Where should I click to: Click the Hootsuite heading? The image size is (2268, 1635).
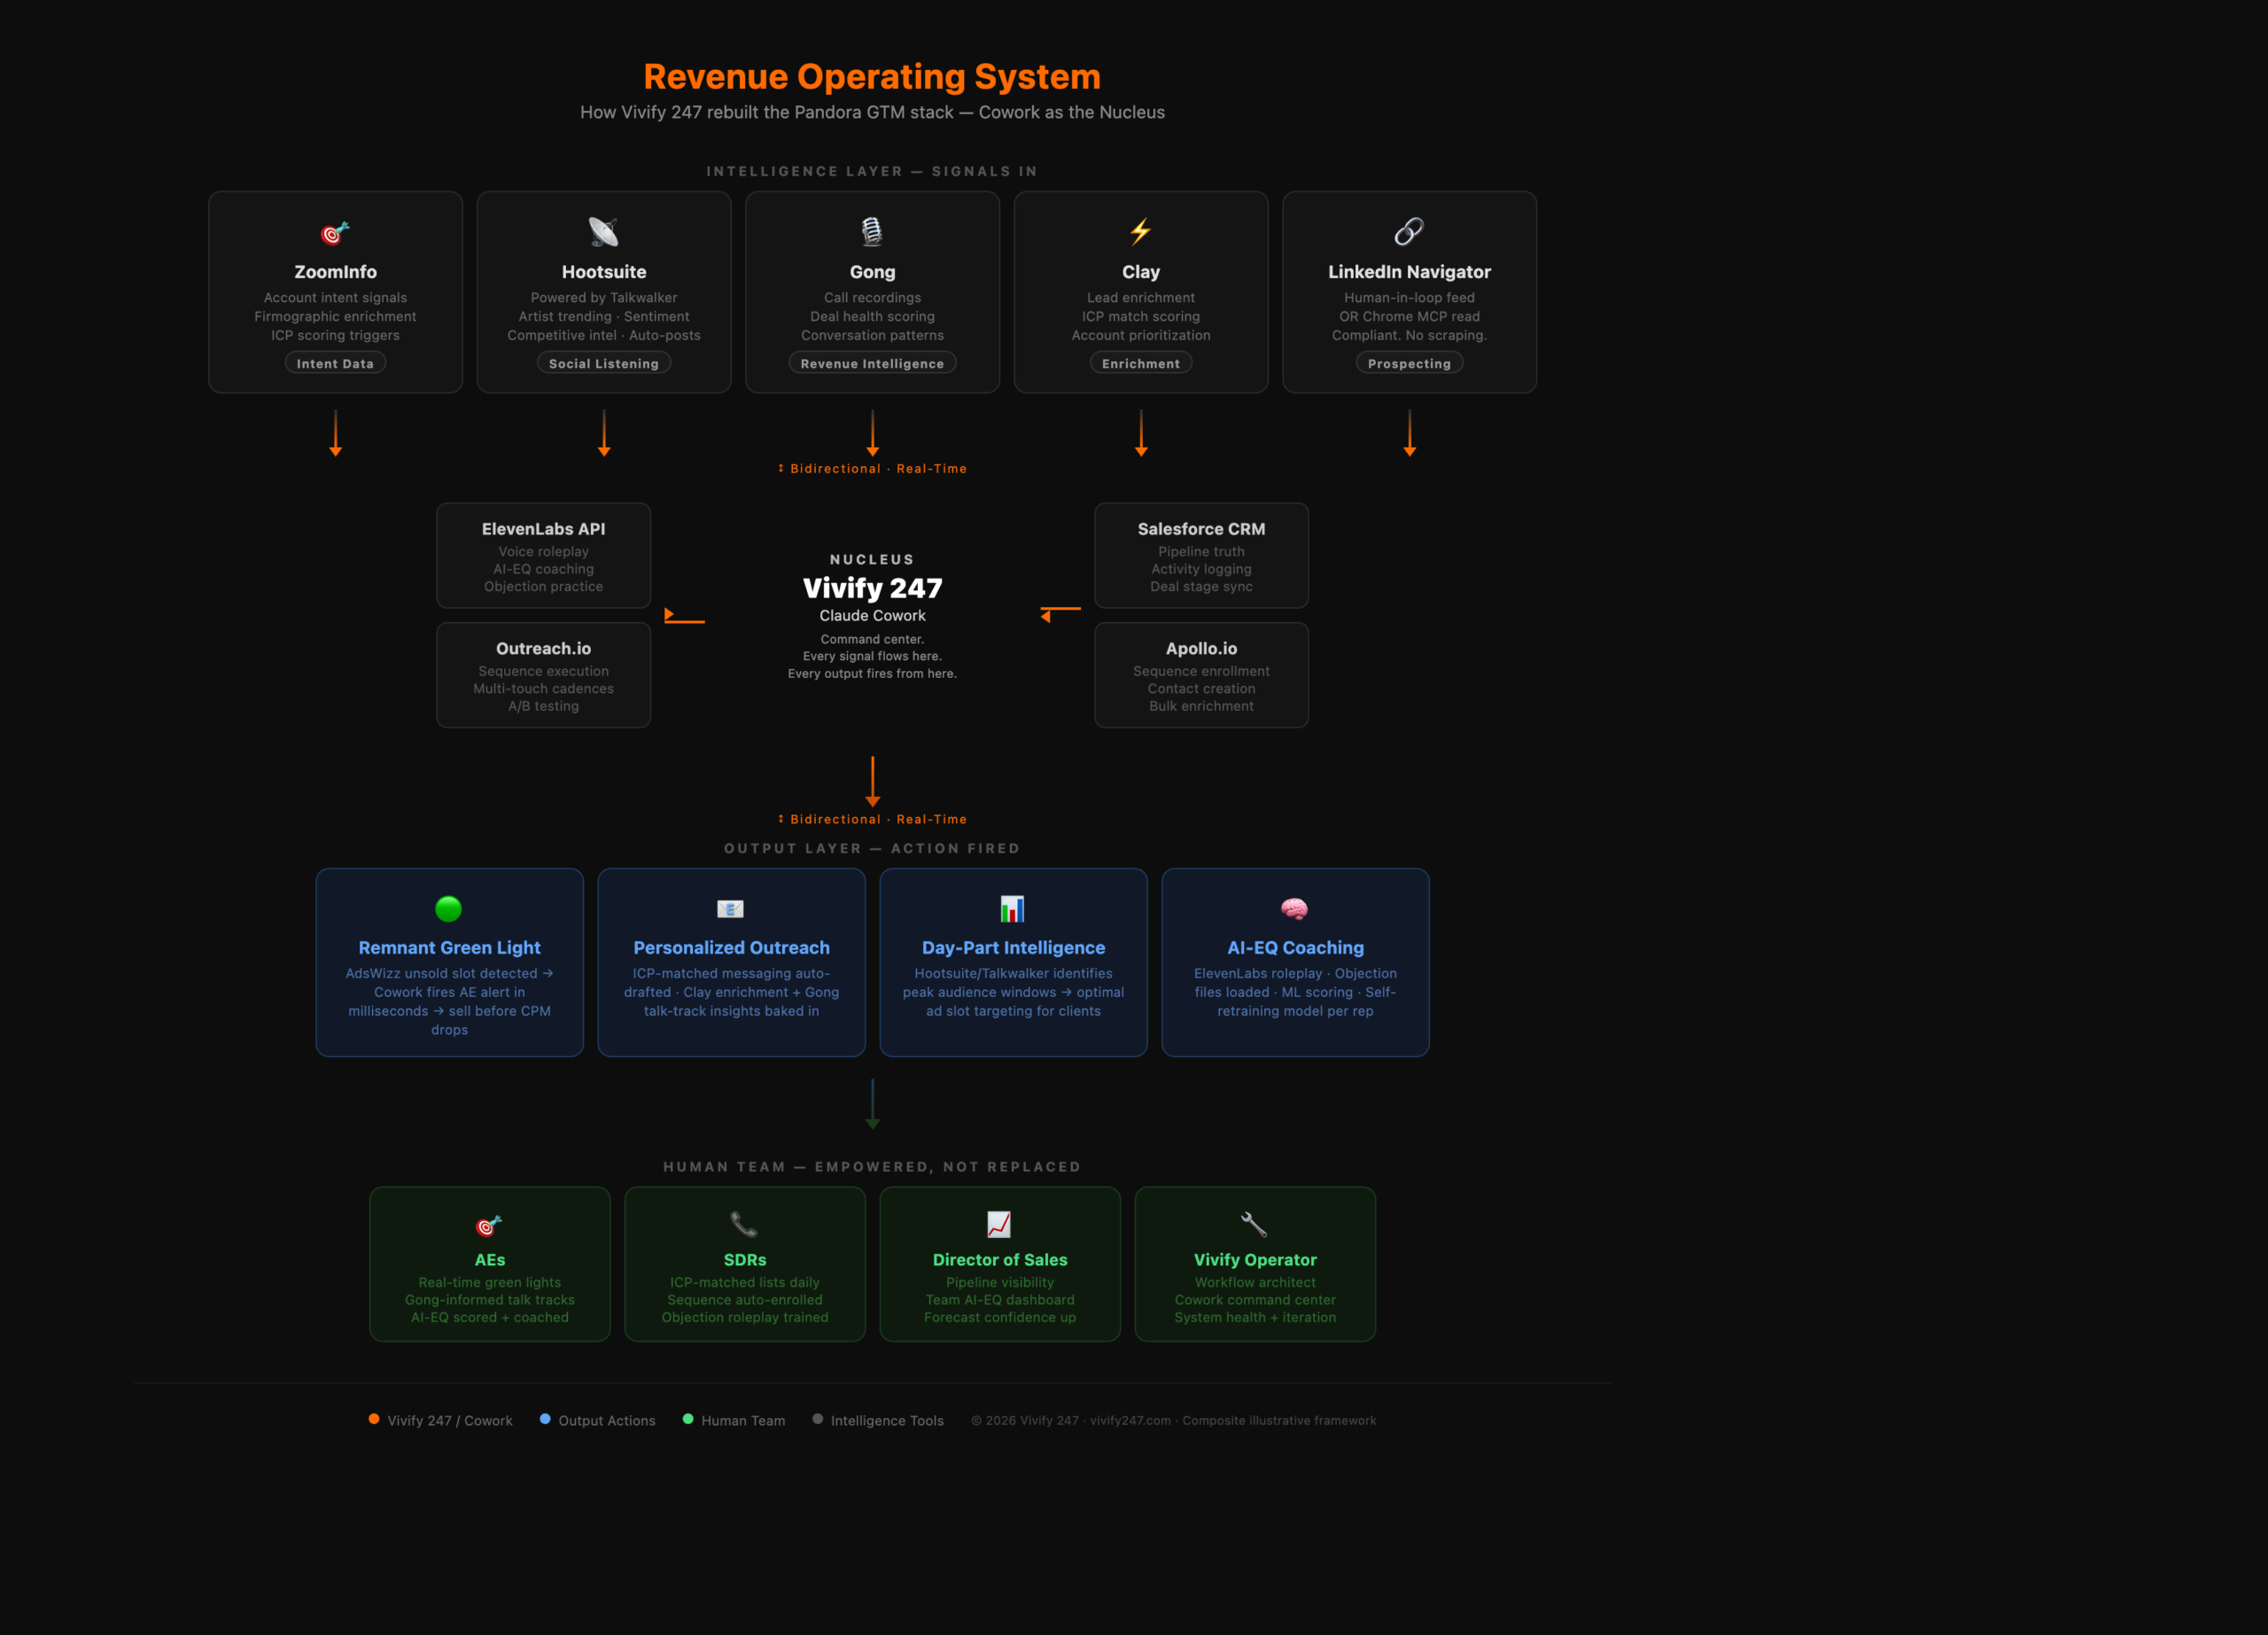pyautogui.click(x=604, y=272)
